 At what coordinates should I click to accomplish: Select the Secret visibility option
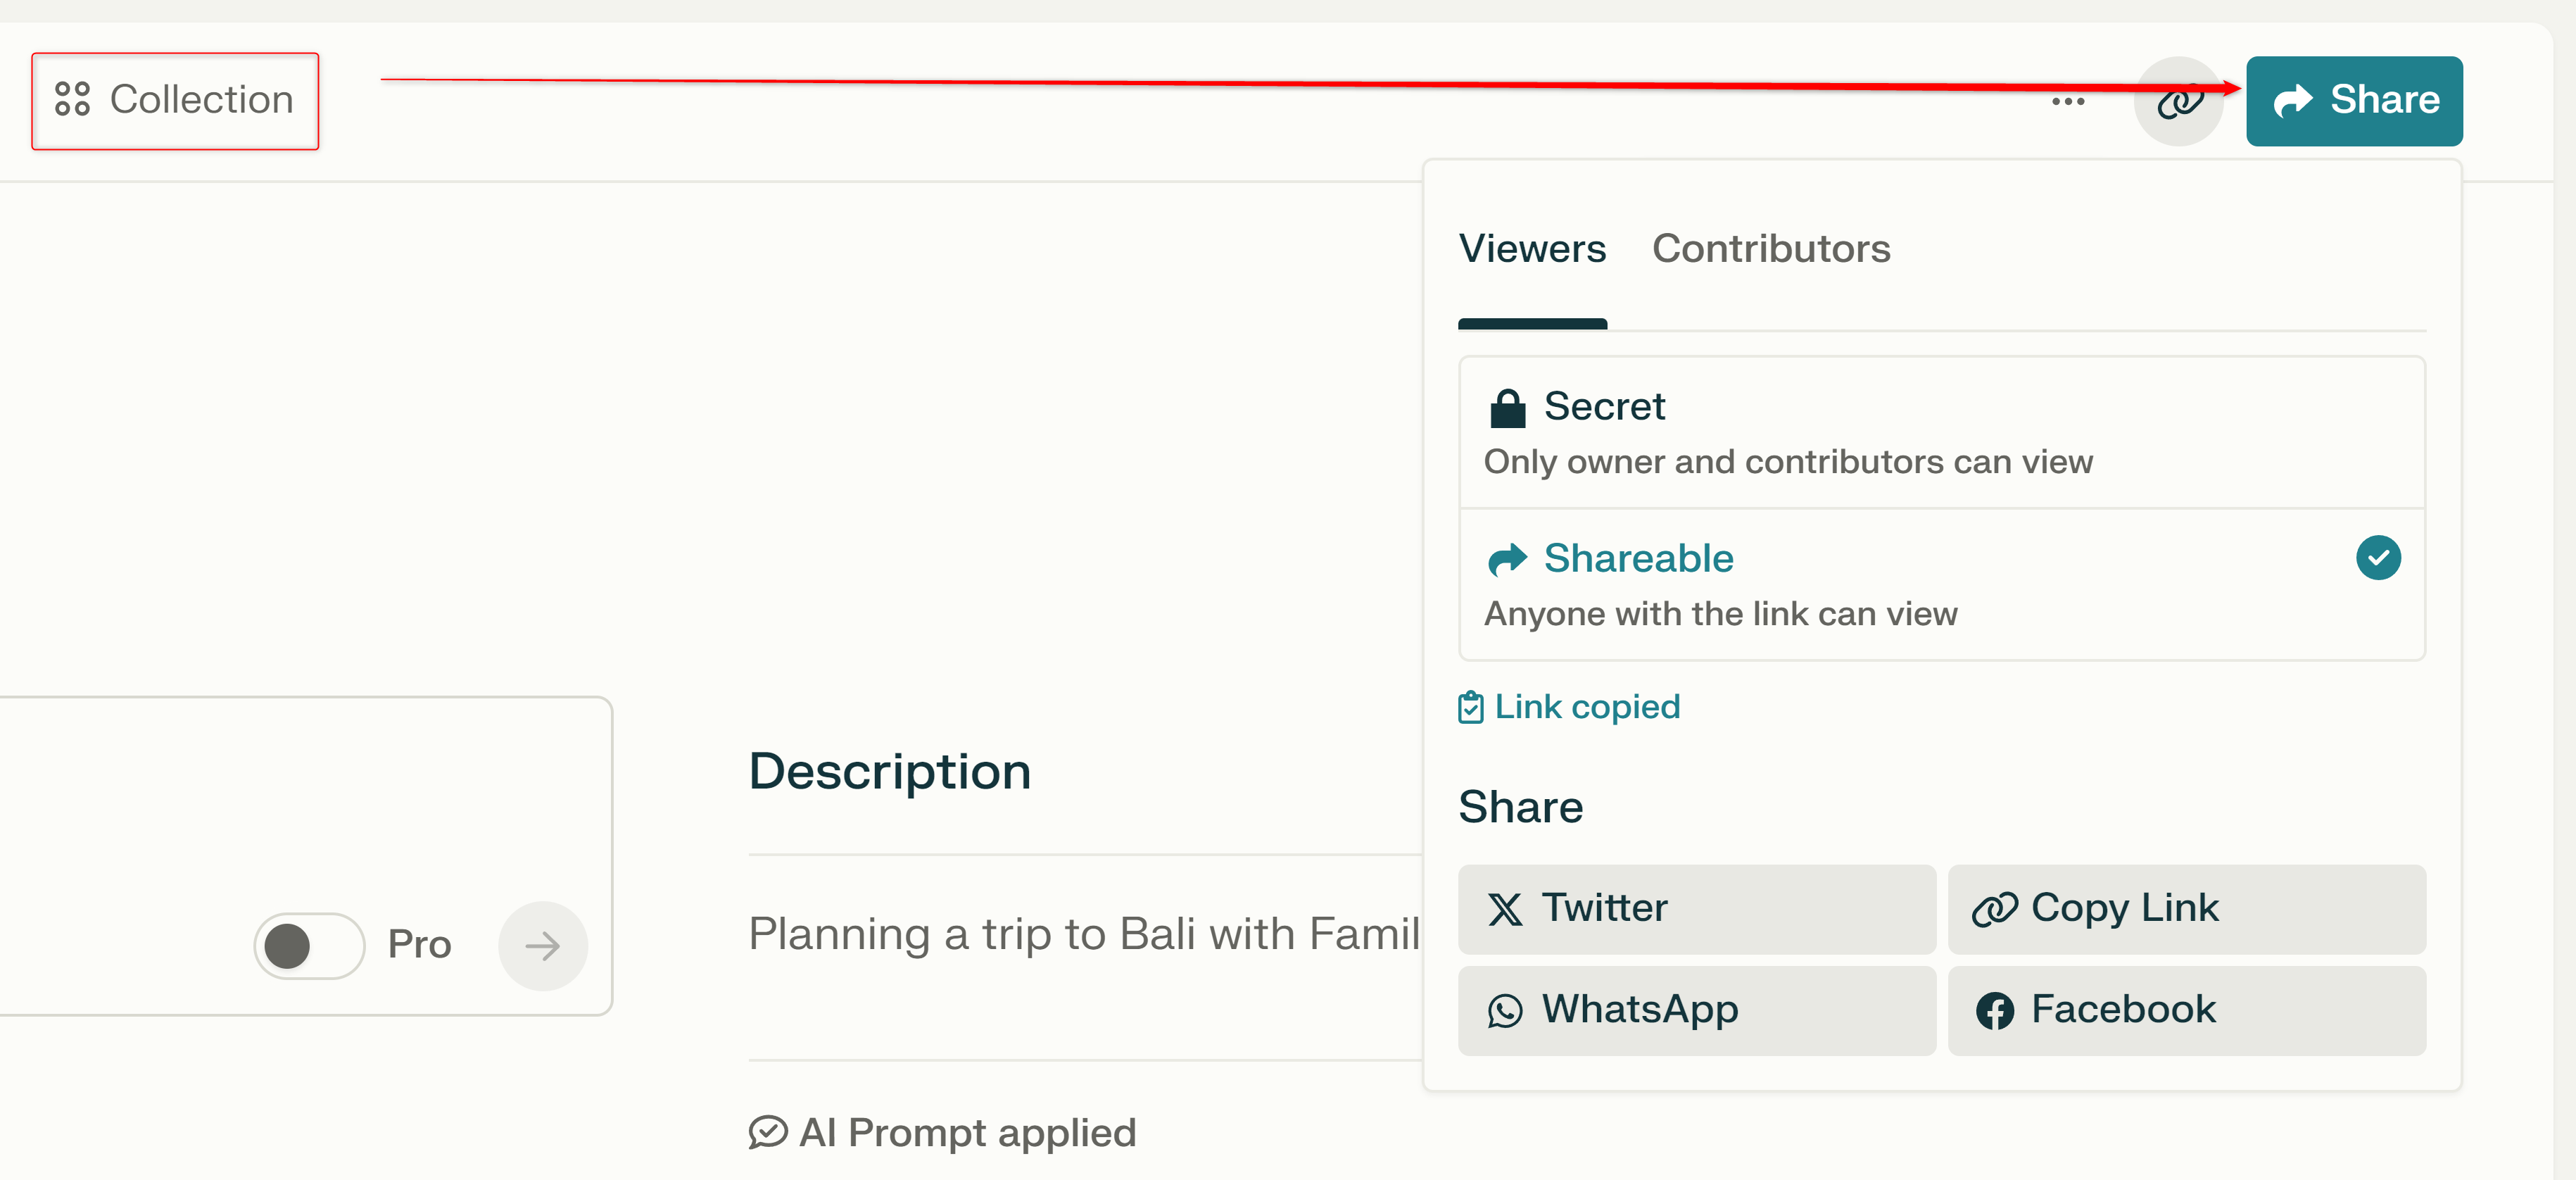click(x=1941, y=432)
